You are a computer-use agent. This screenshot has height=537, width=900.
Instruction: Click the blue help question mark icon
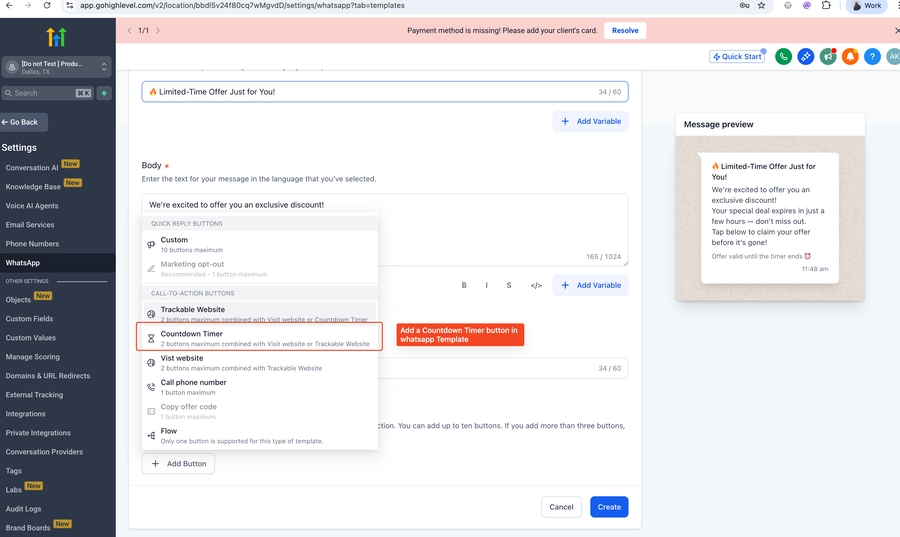click(x=872, y=57)
